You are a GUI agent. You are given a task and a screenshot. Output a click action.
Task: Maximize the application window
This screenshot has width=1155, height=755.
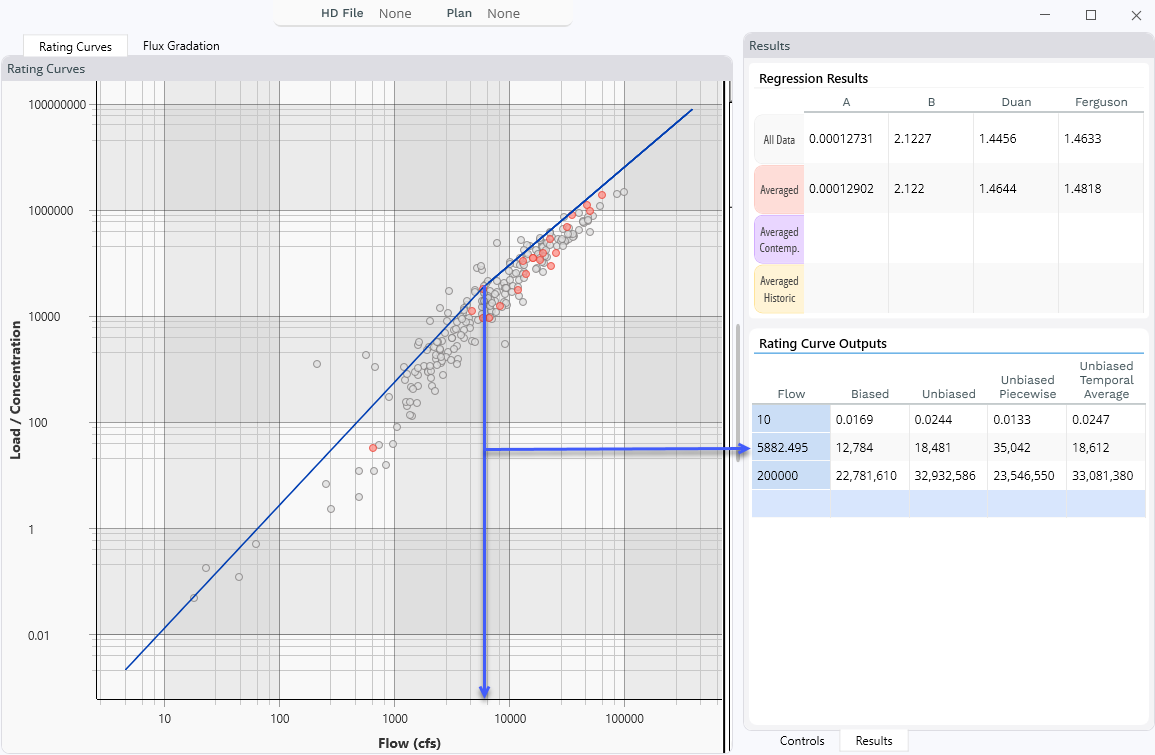tap(1091, 15)
